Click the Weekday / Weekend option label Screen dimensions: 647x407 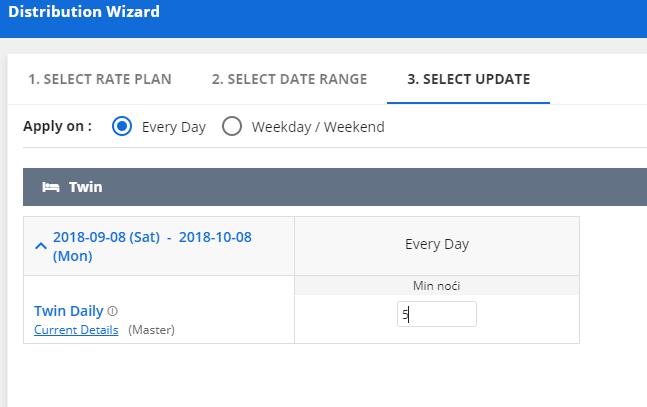coord(318,127)
